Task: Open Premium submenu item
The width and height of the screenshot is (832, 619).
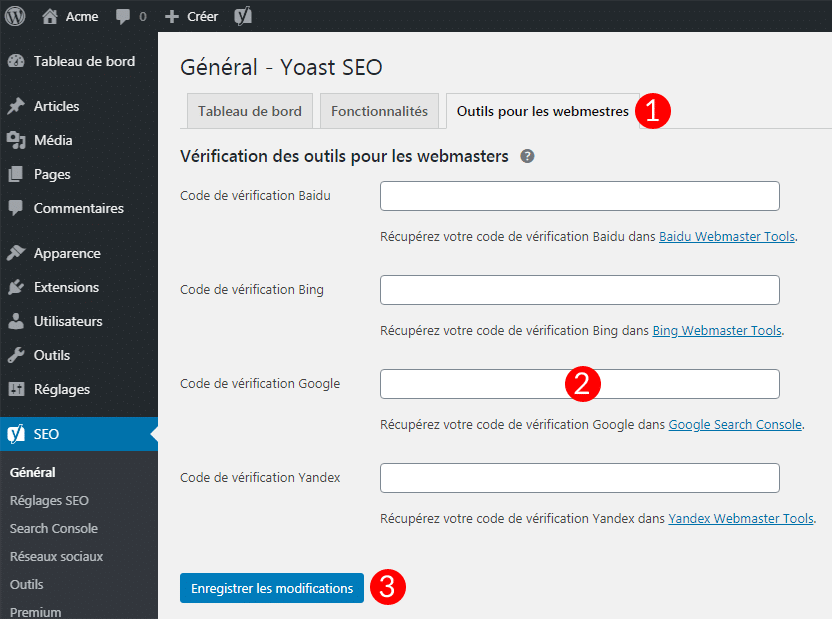Action: point(36,612)
